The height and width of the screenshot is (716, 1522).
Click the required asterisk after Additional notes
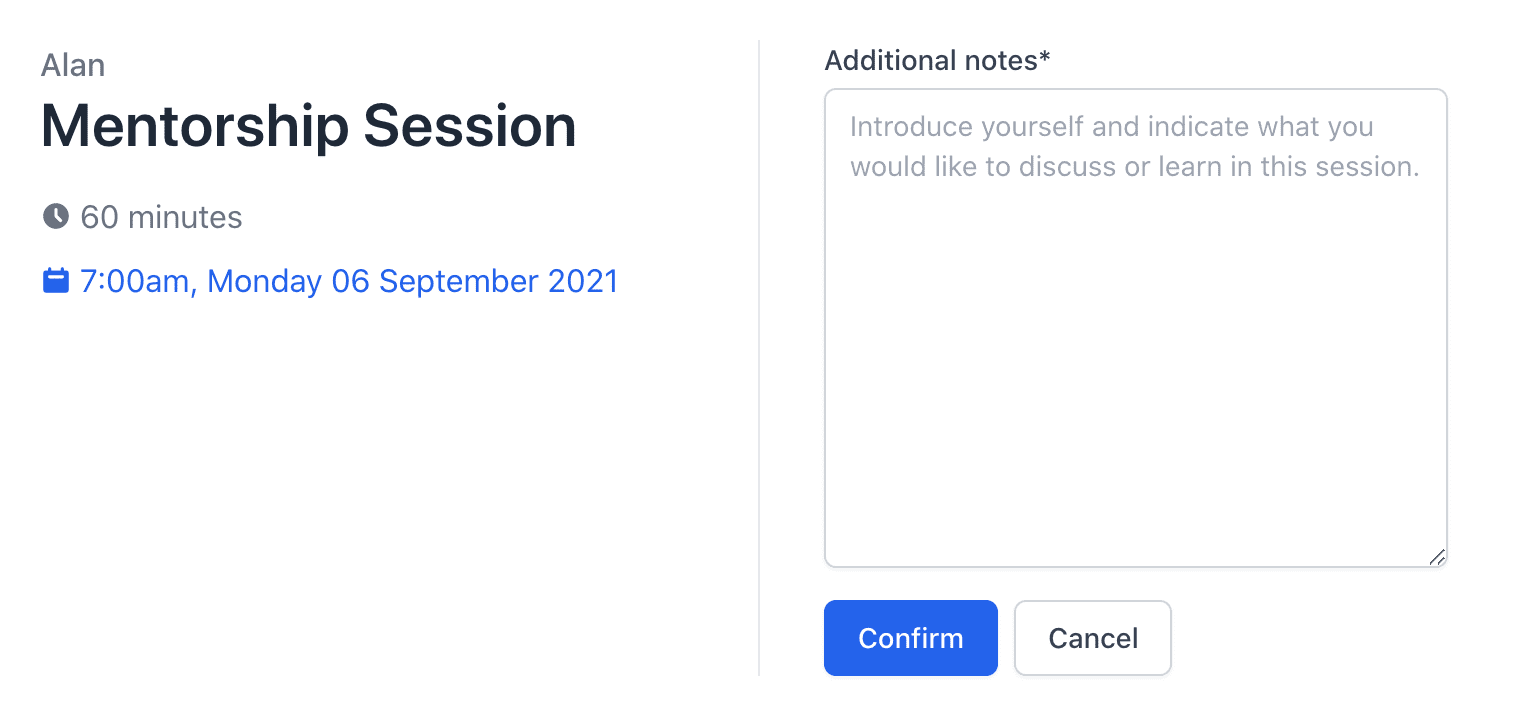tap(1045, 60)
